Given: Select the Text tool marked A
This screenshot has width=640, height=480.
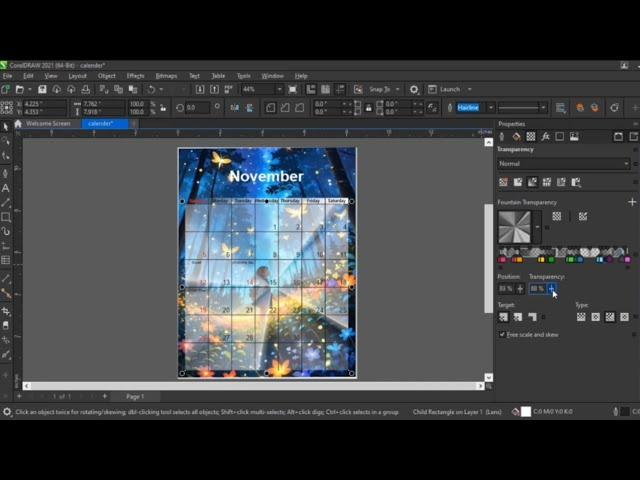Looking at the screenshot, I should pos(6,188).
